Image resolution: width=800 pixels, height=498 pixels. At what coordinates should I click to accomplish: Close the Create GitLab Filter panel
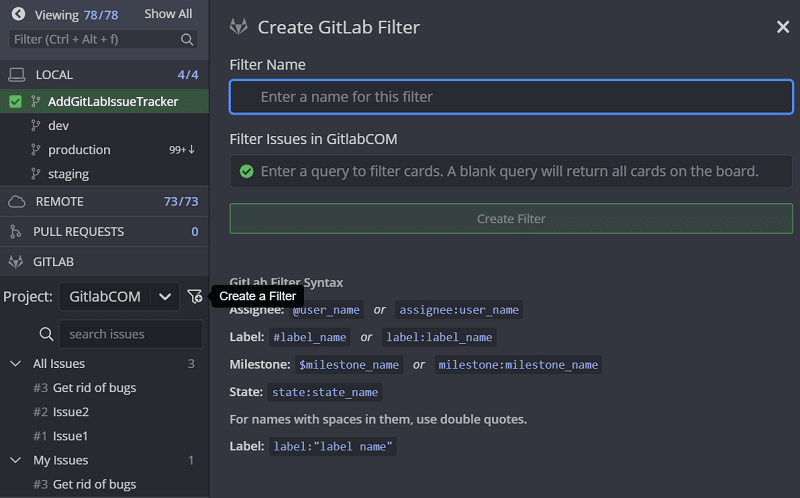coord(783,27)
